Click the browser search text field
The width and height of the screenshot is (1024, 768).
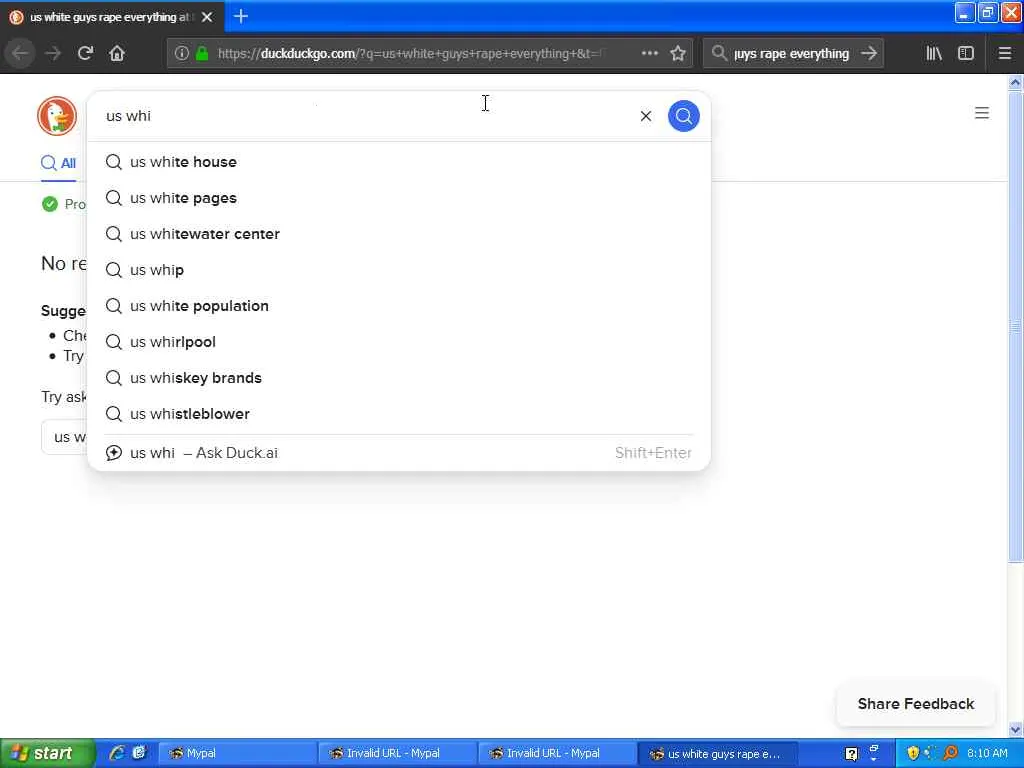pos(791,53)
